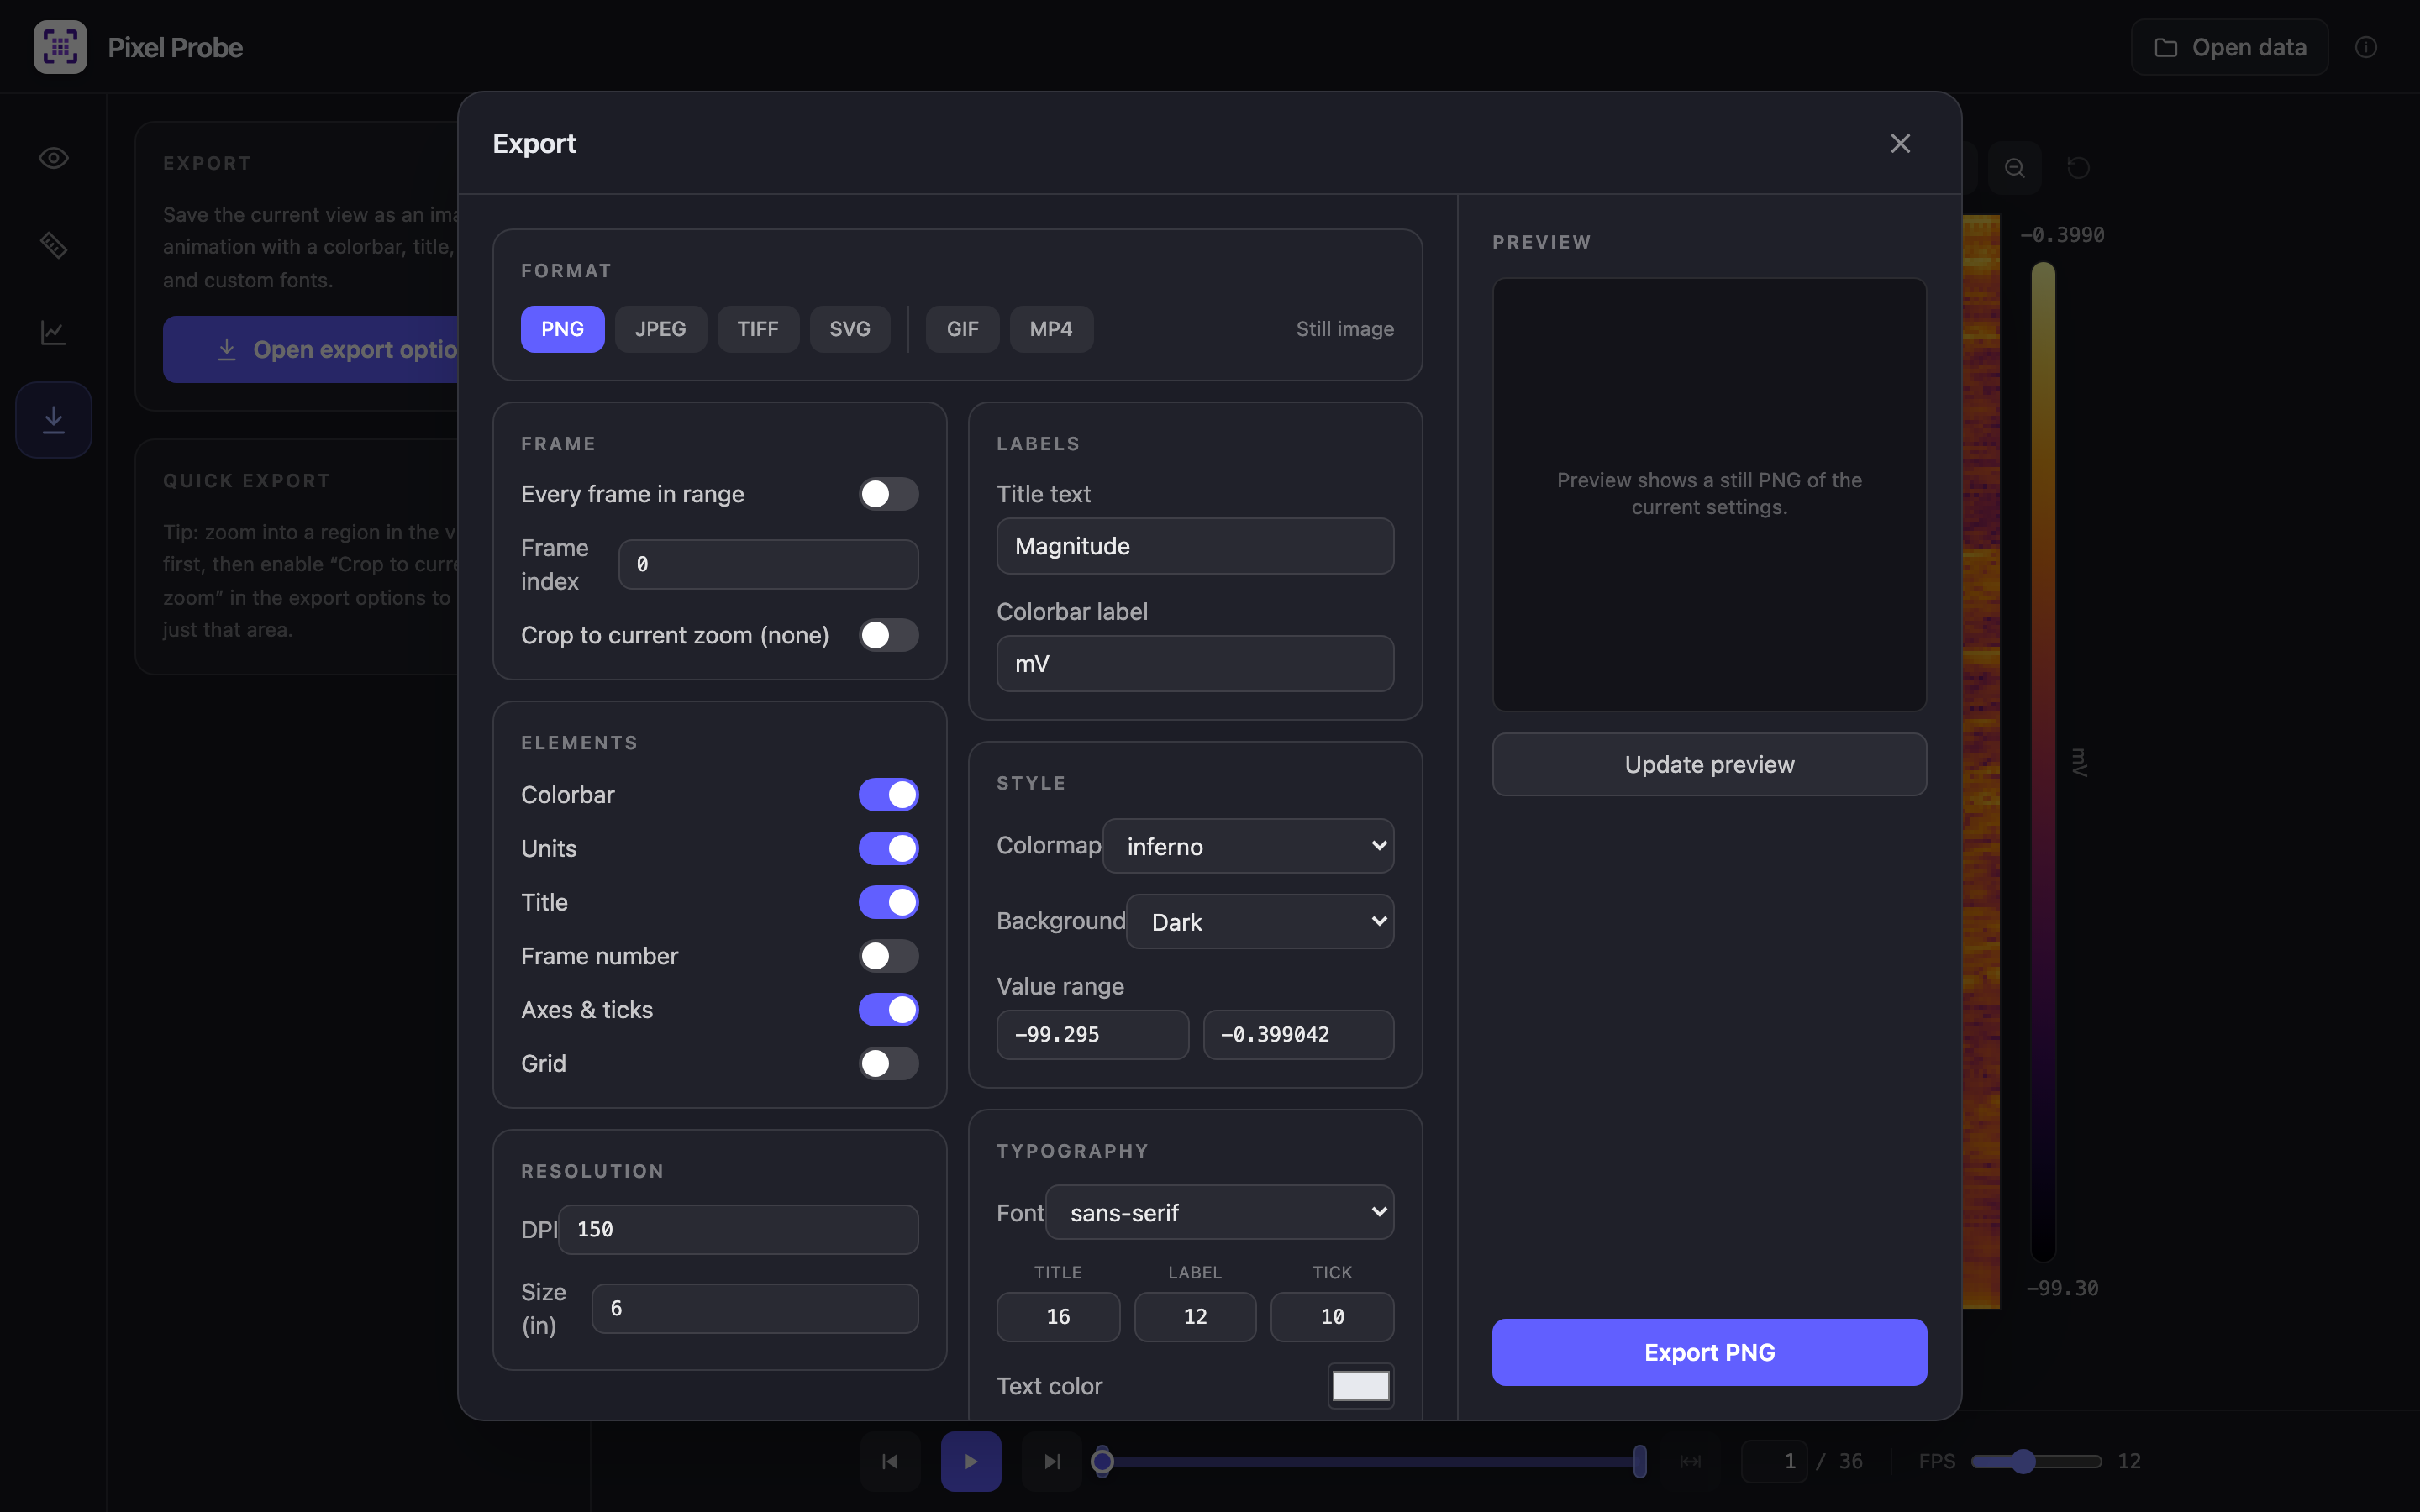Select the export download sidebar icon
Screen dimensions: 2420x1512
tap(54, 420)
